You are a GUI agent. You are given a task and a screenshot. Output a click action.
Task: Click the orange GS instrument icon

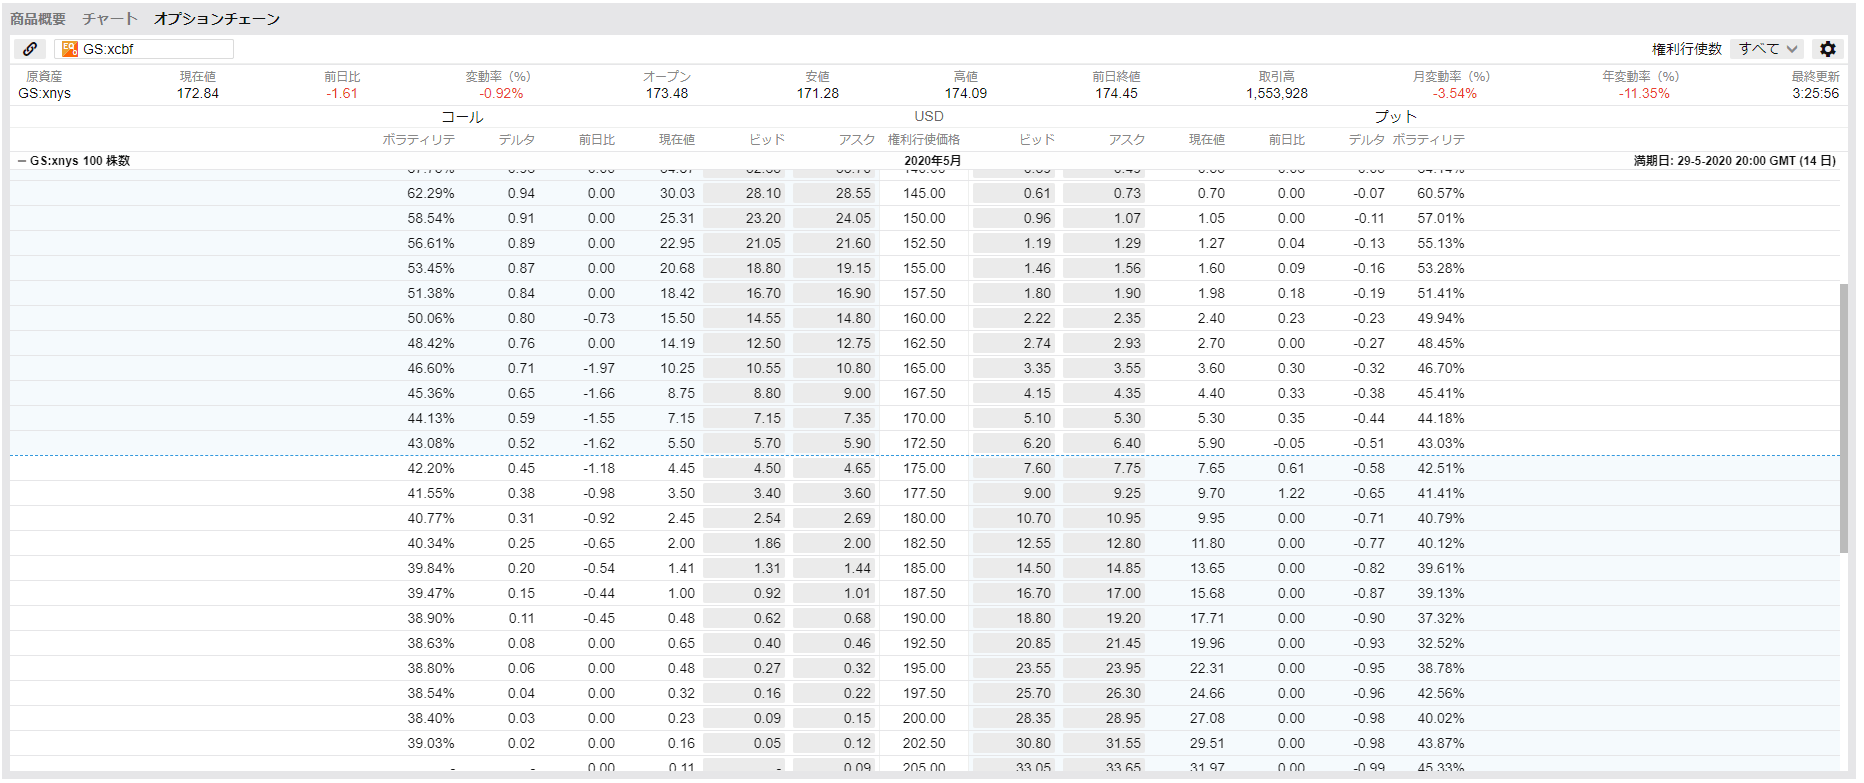[x=70, y=49]
